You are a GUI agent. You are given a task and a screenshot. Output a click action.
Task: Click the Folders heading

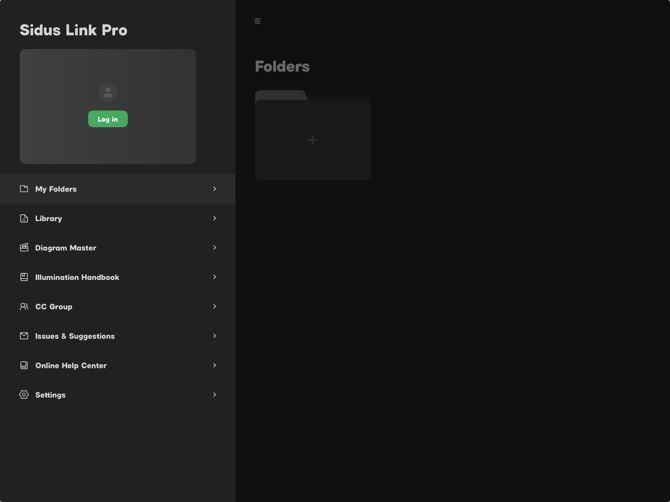tap(282, 67)
